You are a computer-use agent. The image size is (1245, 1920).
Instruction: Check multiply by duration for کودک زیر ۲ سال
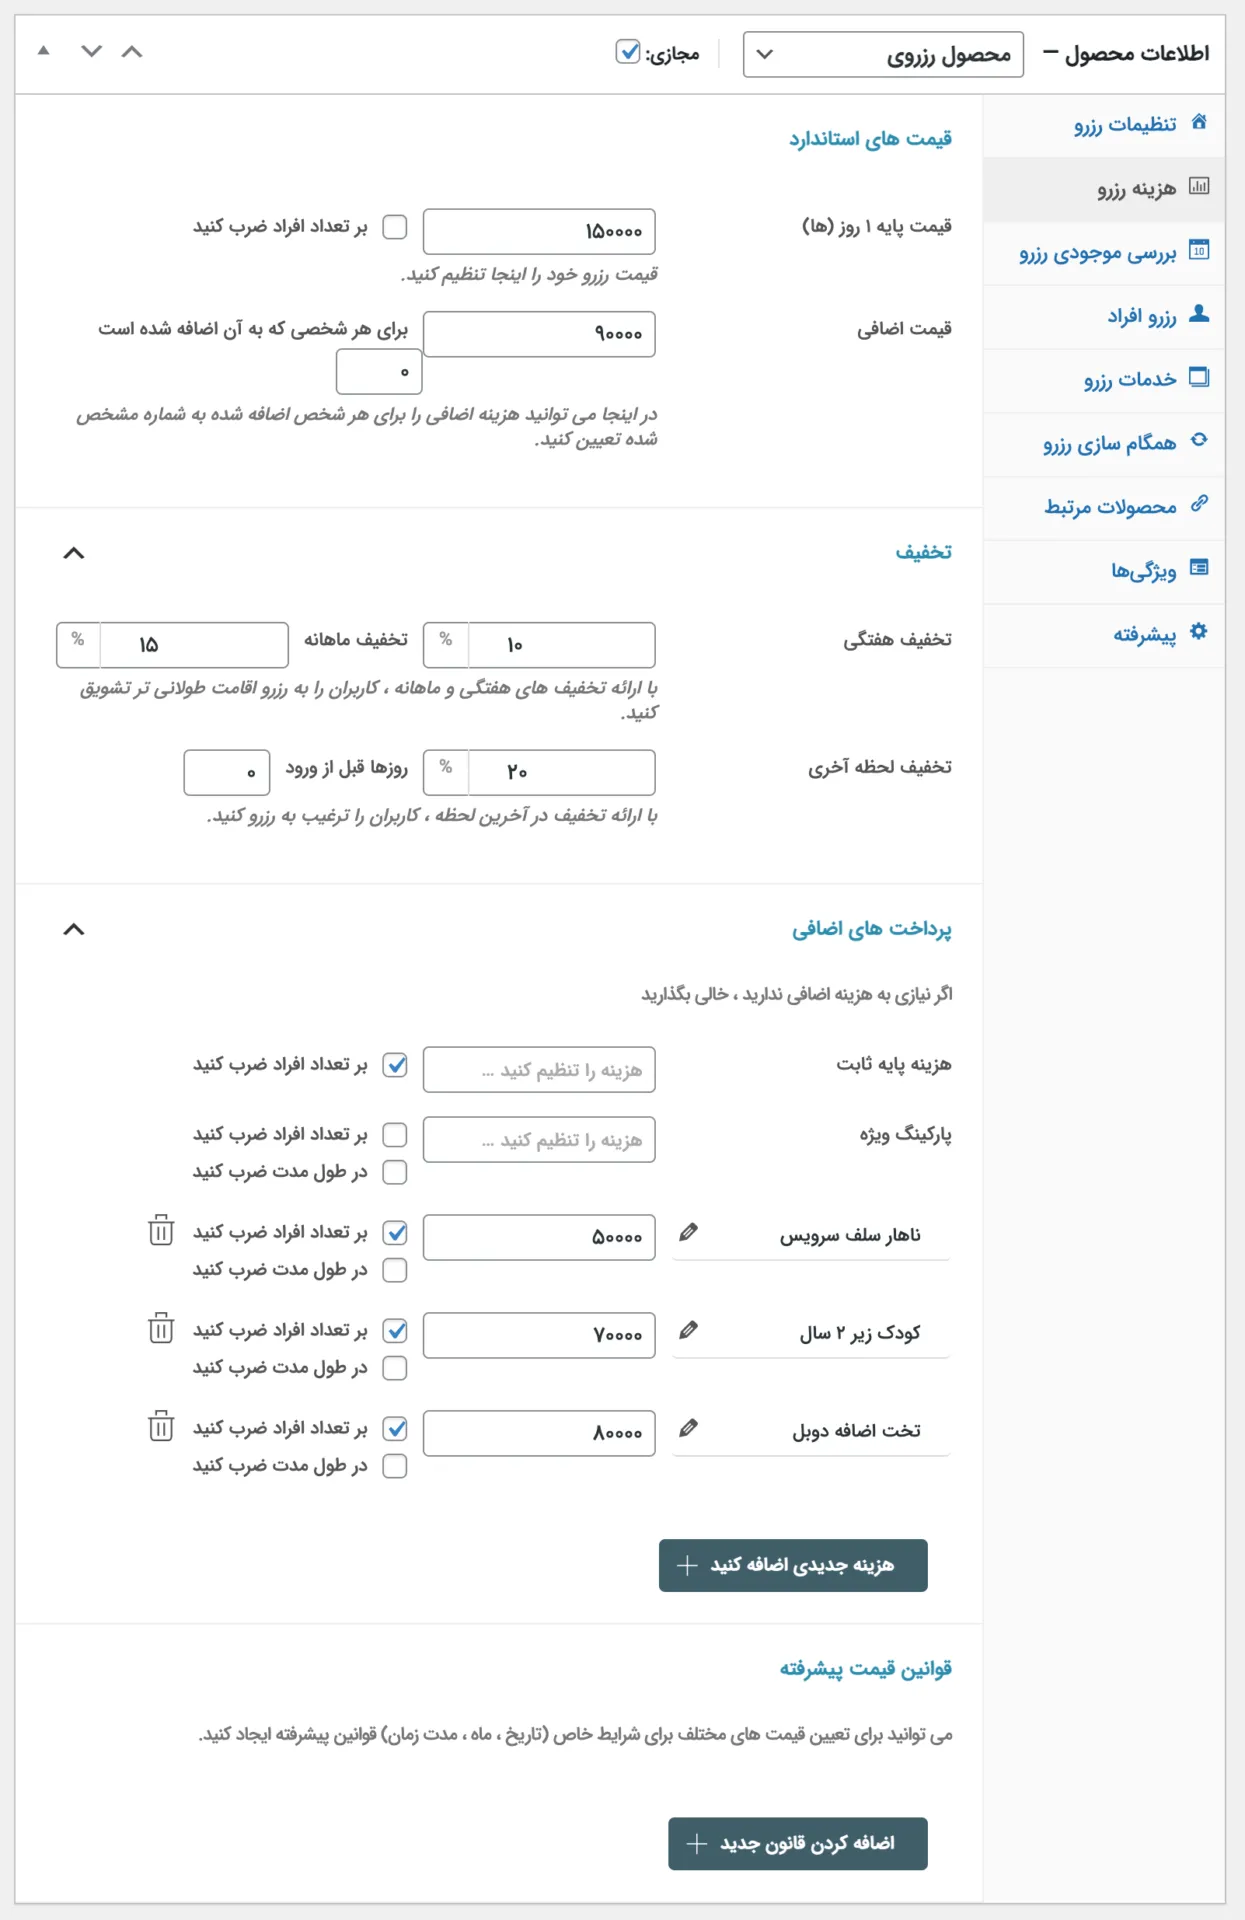tap(395, 1368)
